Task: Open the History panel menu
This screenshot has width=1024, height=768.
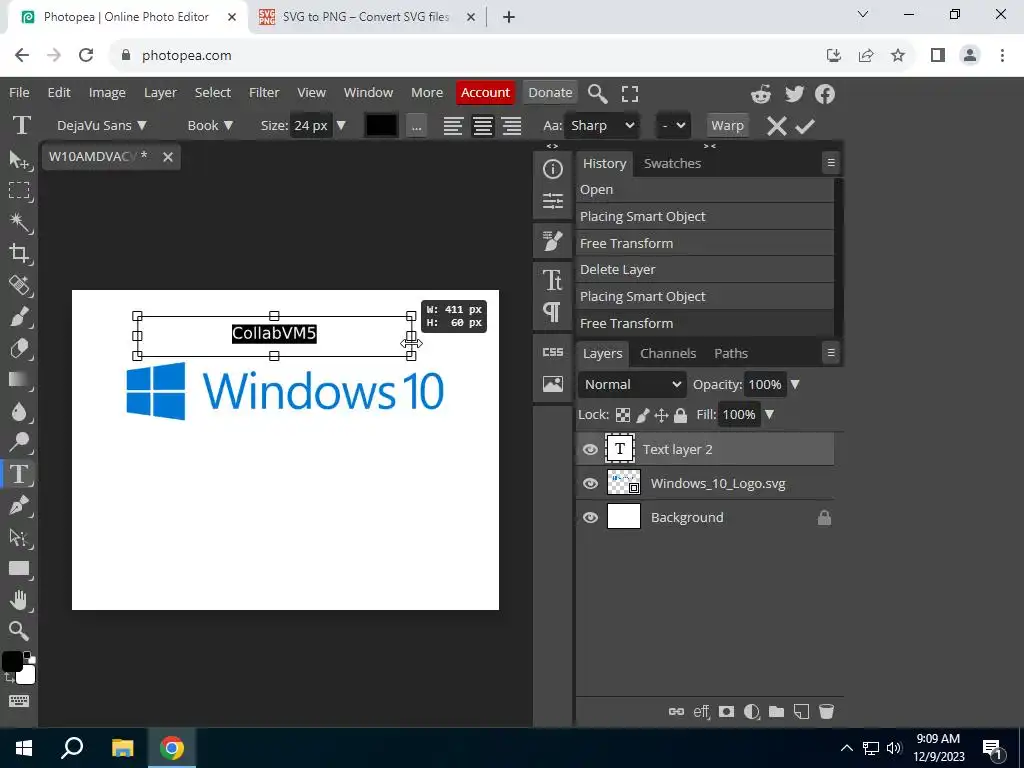Action: 831,163
